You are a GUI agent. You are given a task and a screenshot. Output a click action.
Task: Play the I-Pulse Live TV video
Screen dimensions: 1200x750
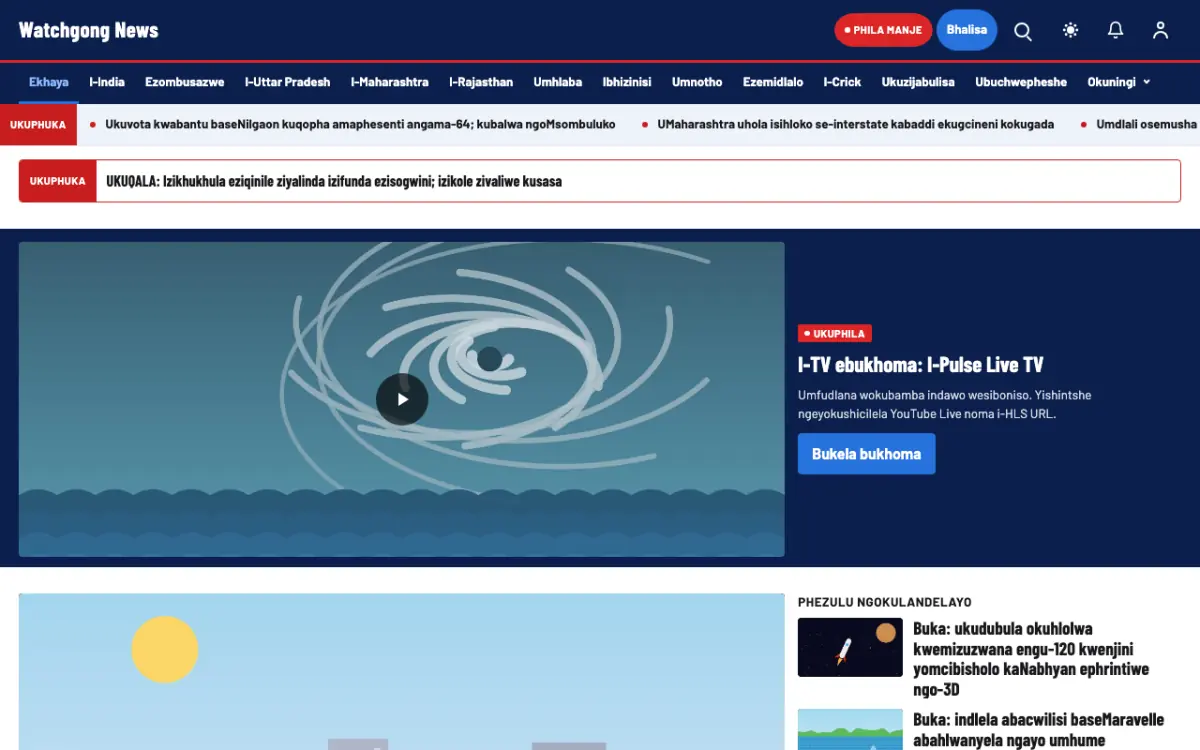[x=402, y=399]
